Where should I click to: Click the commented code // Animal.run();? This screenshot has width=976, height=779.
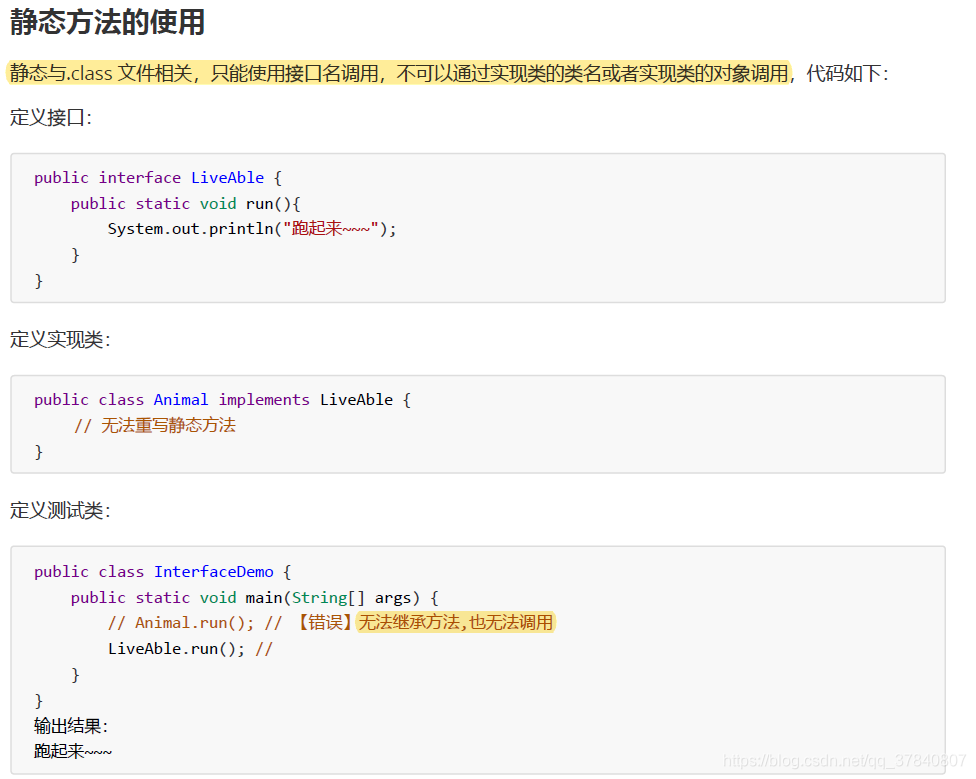181,623
